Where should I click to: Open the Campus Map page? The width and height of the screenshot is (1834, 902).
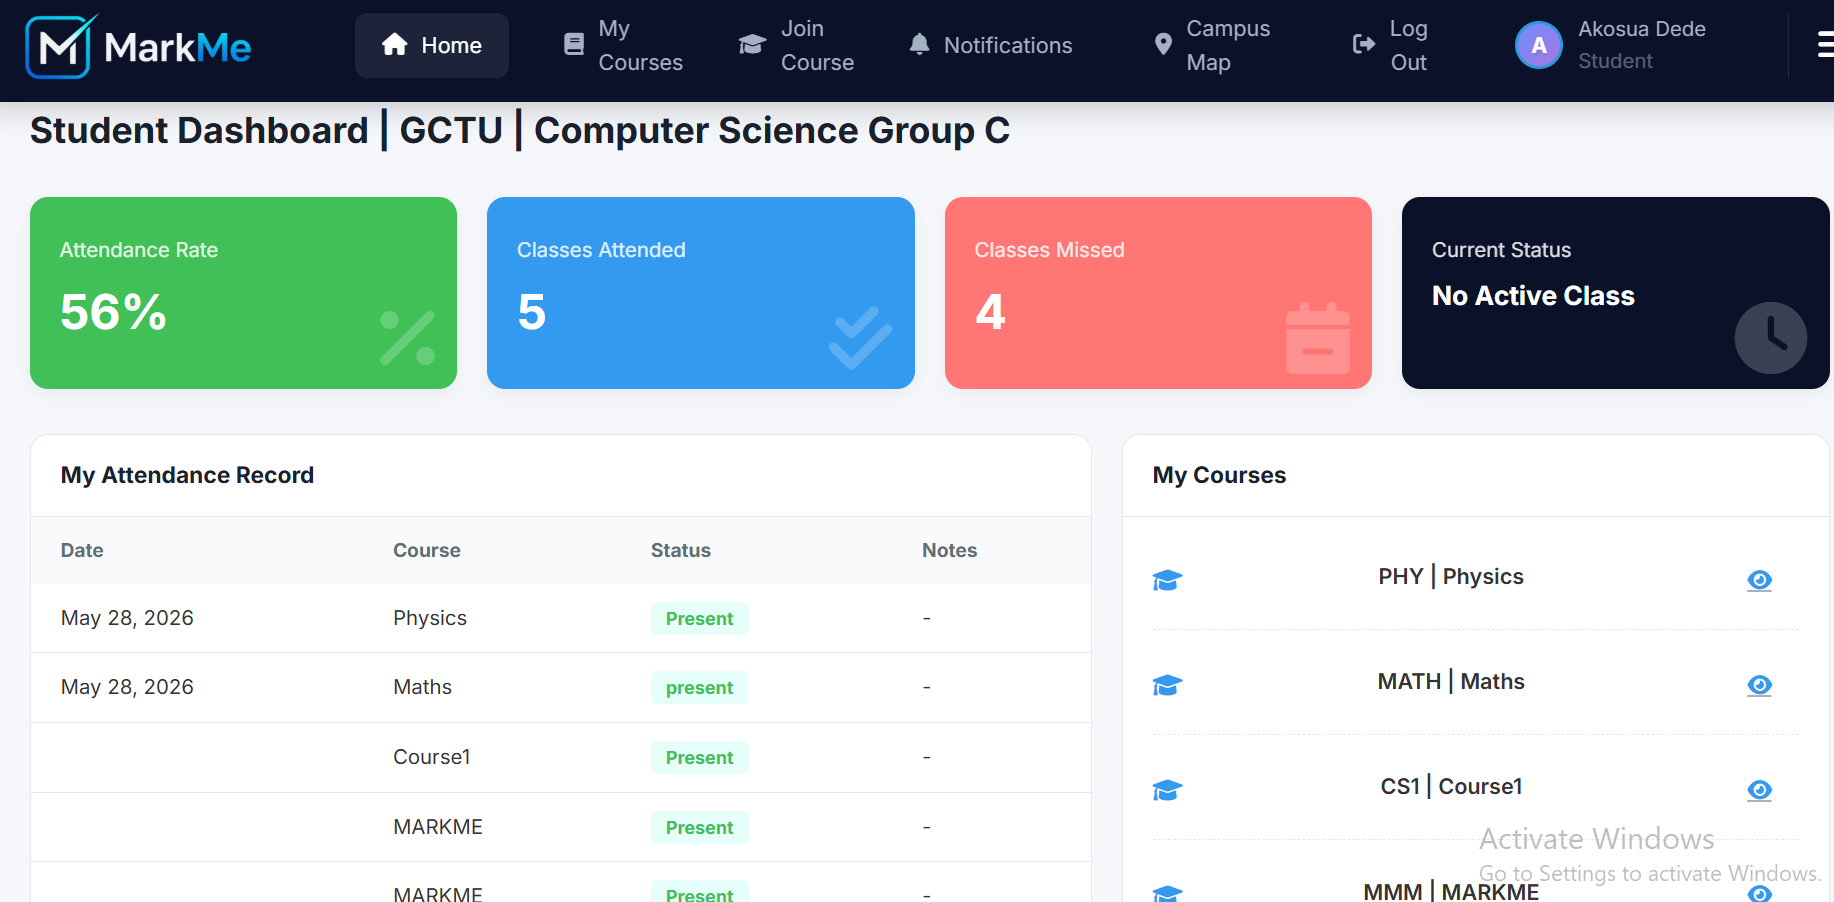click(x=1212, y=45)
